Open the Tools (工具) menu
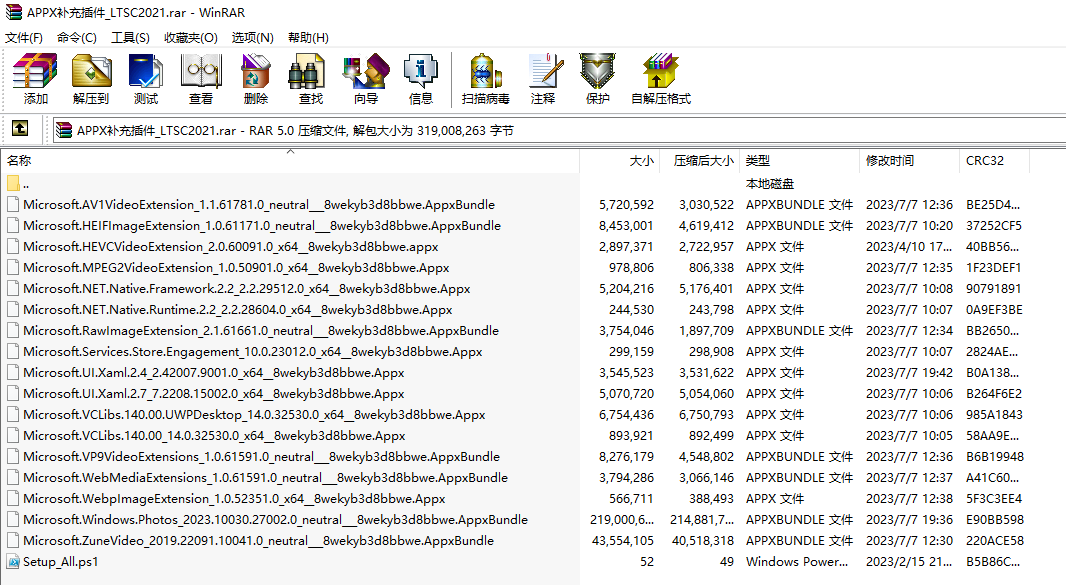1066x585 pixels. 131,37
